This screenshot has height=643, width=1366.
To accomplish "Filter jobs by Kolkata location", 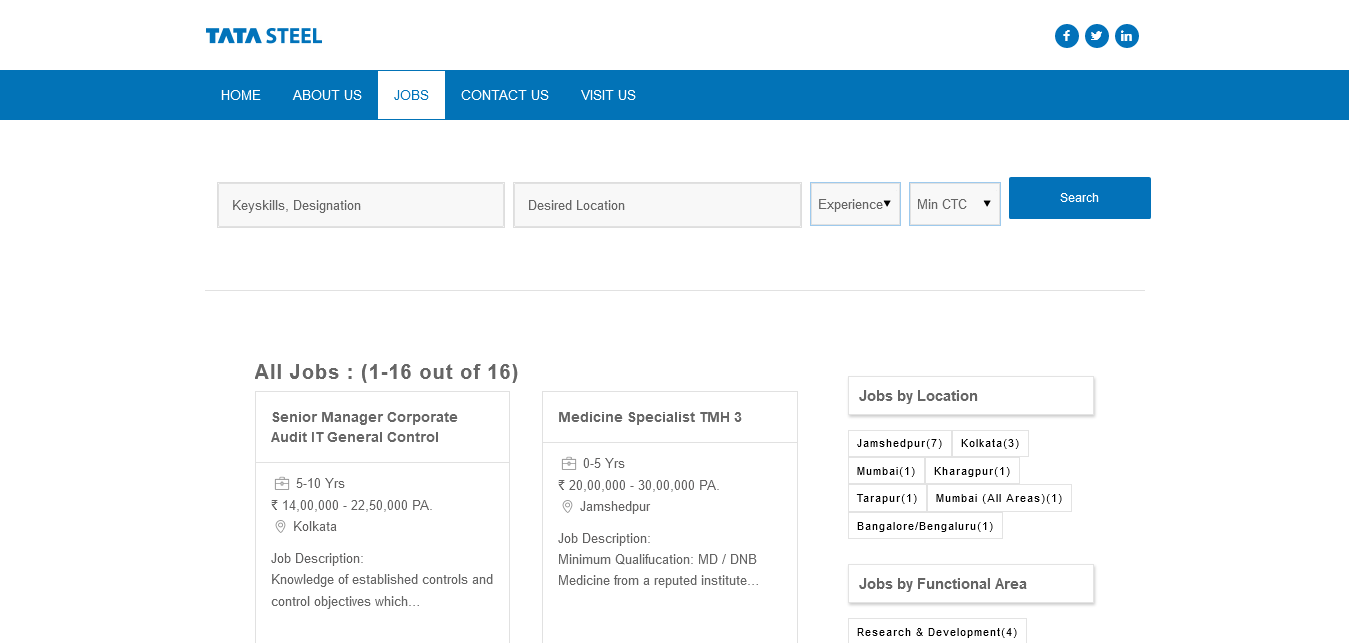I will pos(990,443).
